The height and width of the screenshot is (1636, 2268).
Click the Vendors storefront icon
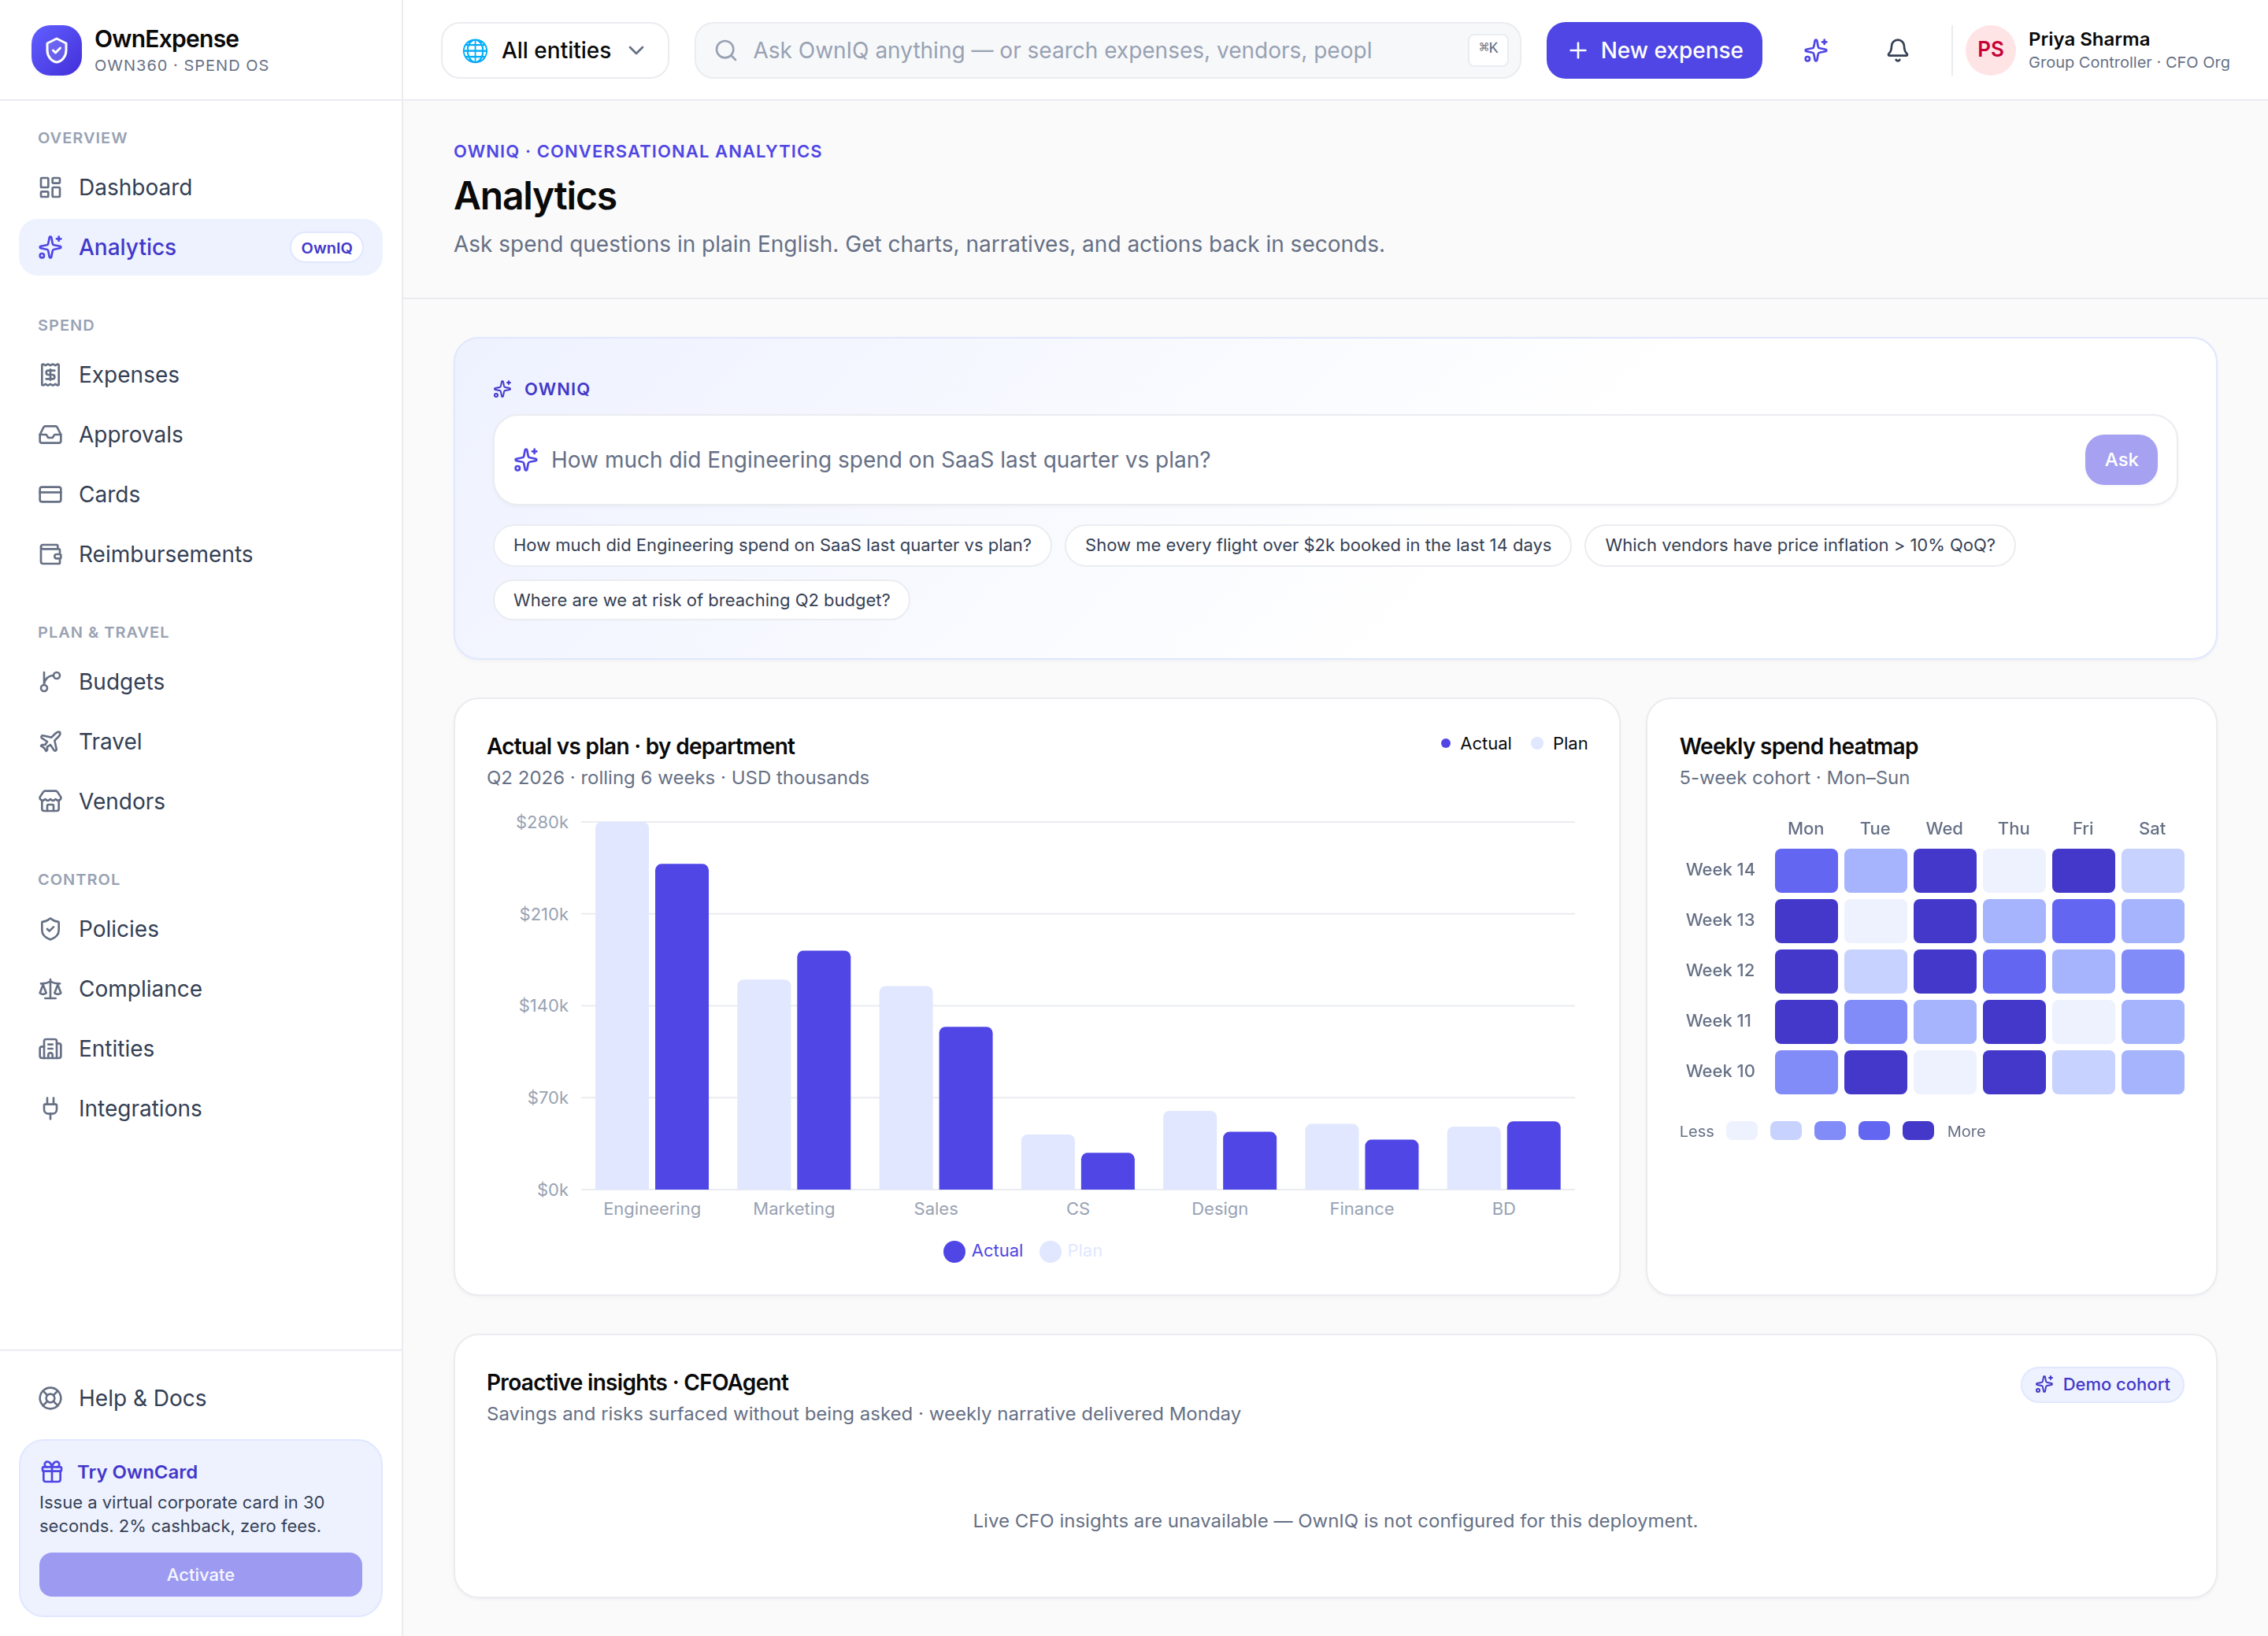pyautogui.click(x=50, y=801)
